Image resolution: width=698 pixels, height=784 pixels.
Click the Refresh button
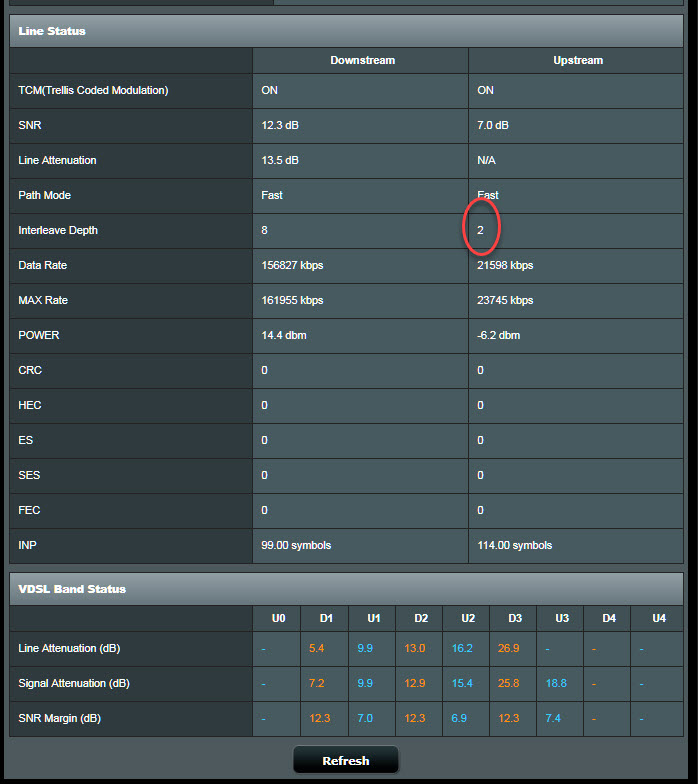coord(346,760)
